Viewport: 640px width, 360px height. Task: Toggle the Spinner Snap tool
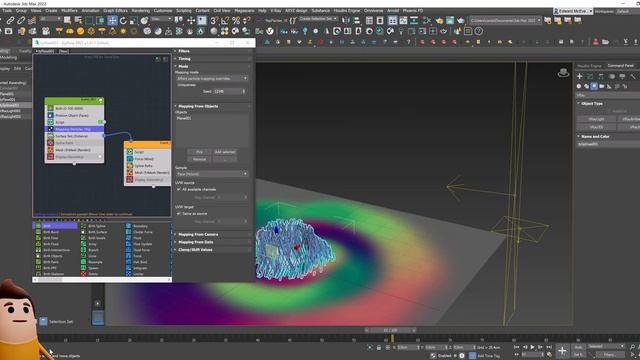point(246,20)
